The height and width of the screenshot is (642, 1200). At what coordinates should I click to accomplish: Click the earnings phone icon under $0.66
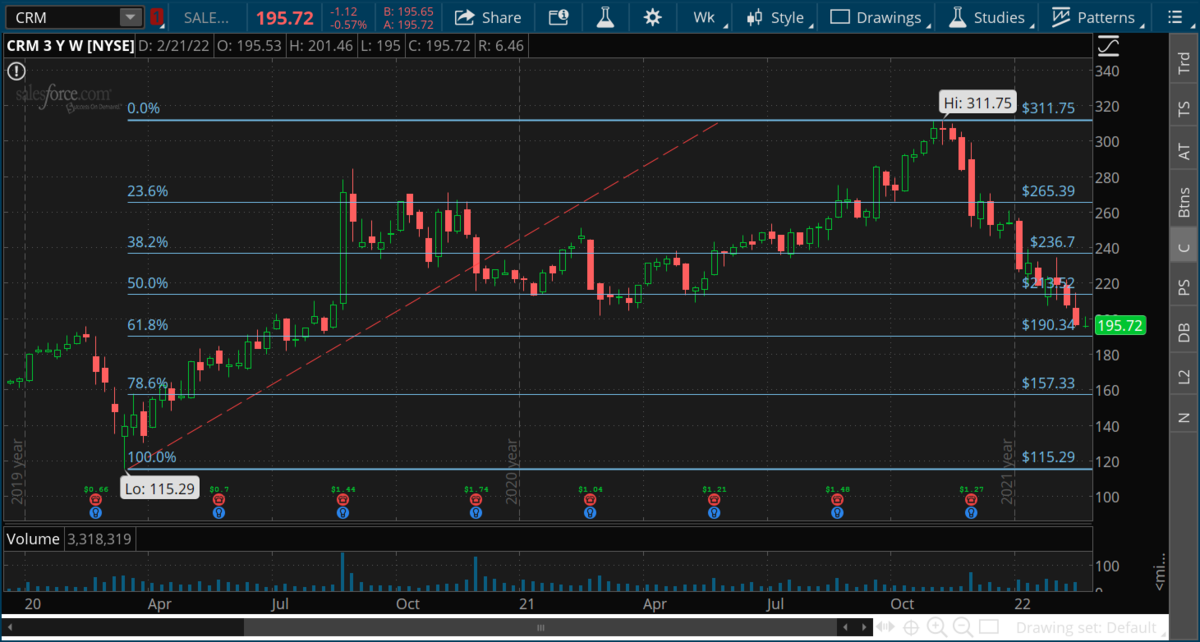[95, 500]
